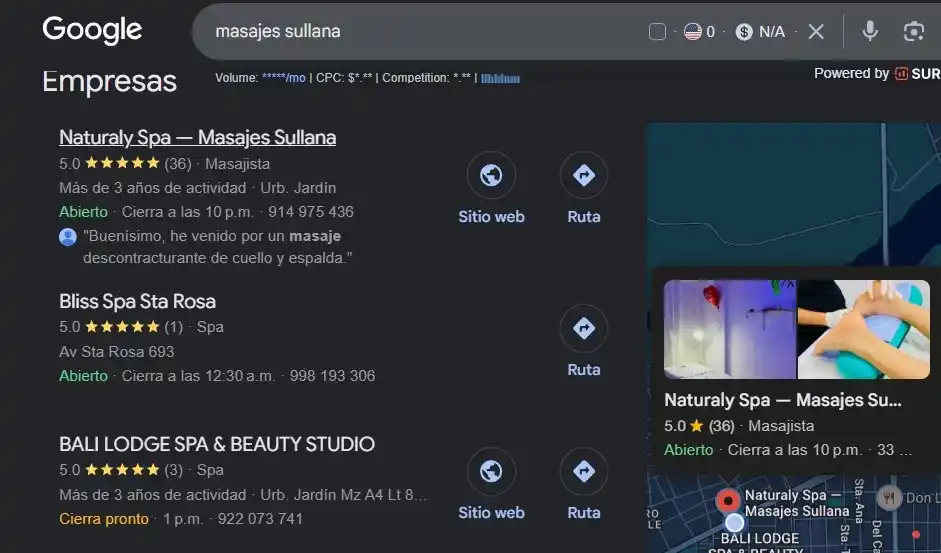
Task: Open the Naturaly Spa — Masajes Sullana listing title
Action: [x=197, y=137]
